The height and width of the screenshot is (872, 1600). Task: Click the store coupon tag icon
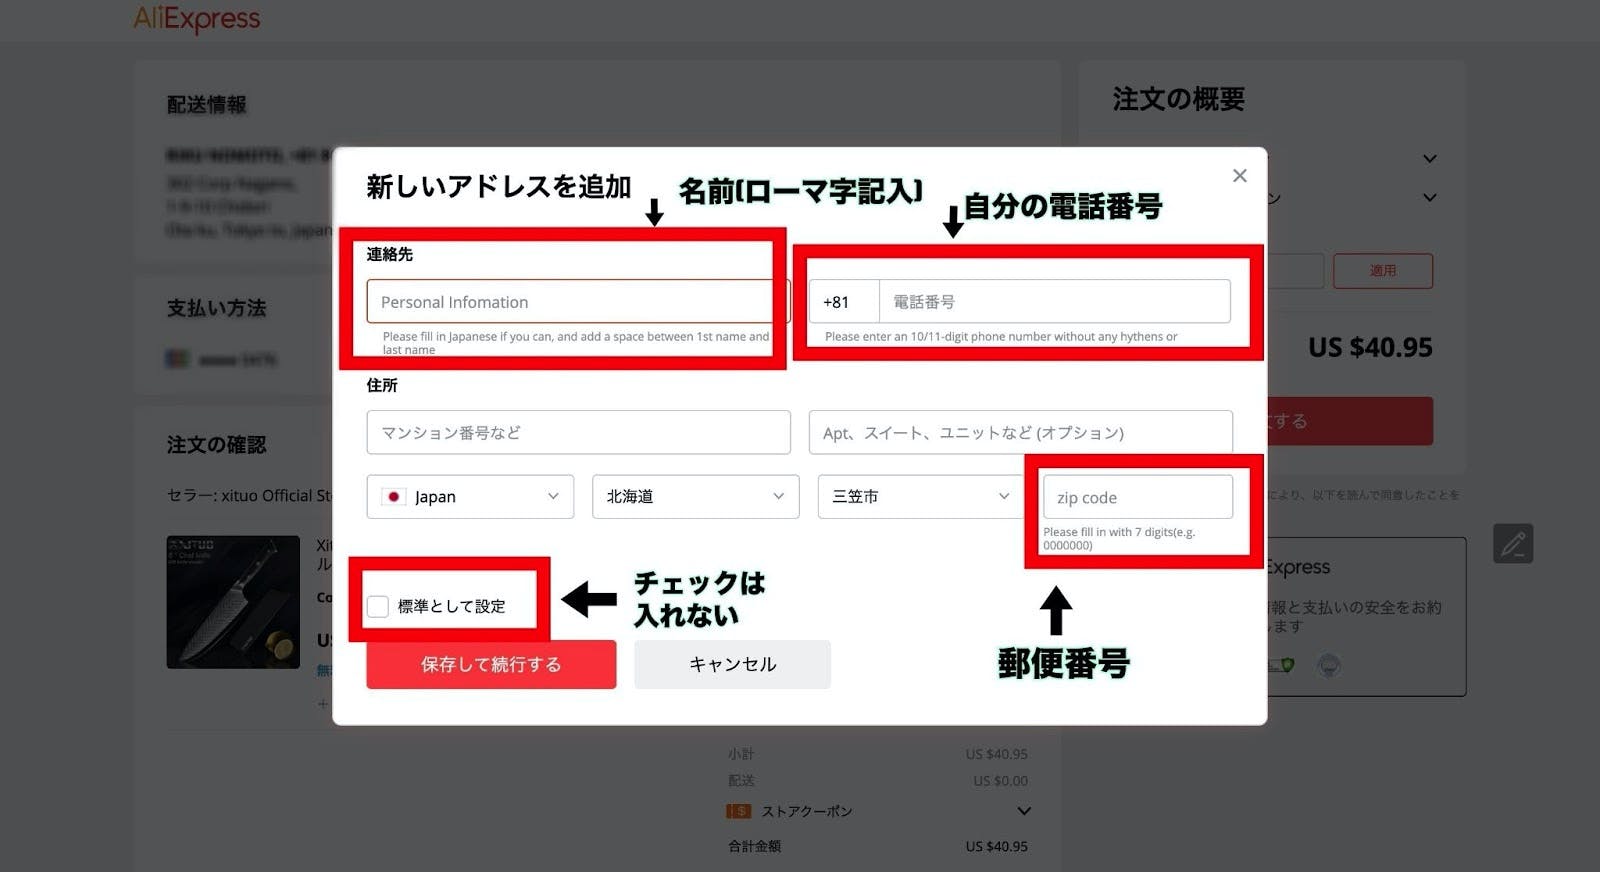[738, 811]
